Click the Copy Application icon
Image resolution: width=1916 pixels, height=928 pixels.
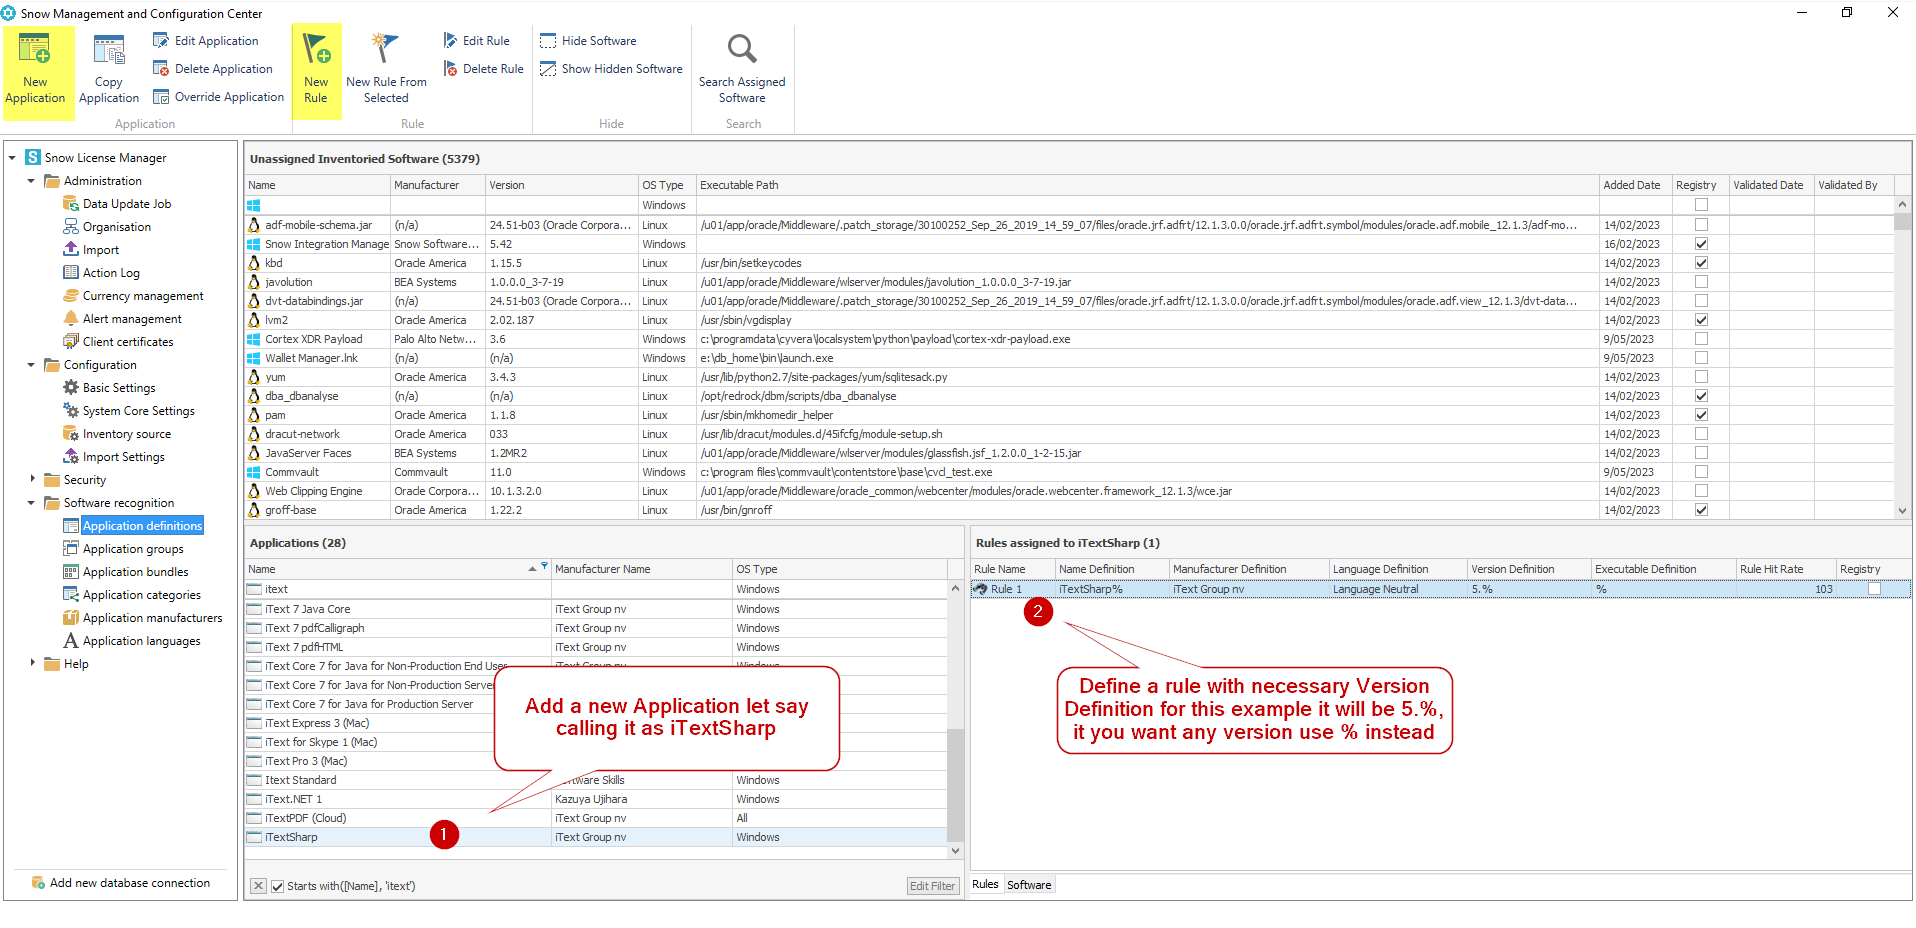coord(108,50)
